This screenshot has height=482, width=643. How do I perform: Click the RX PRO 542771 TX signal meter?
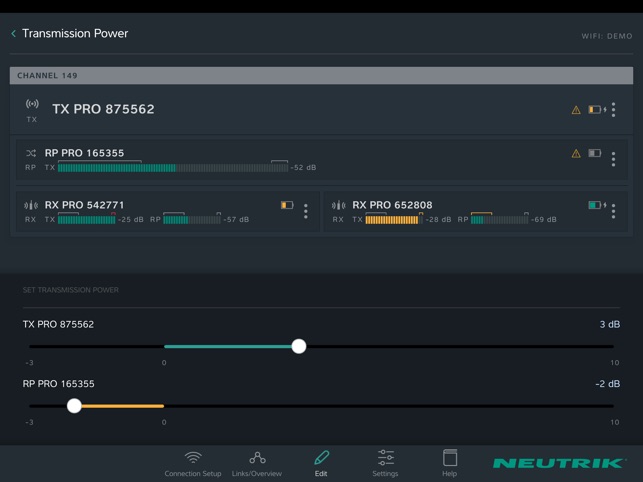[87, 219]
